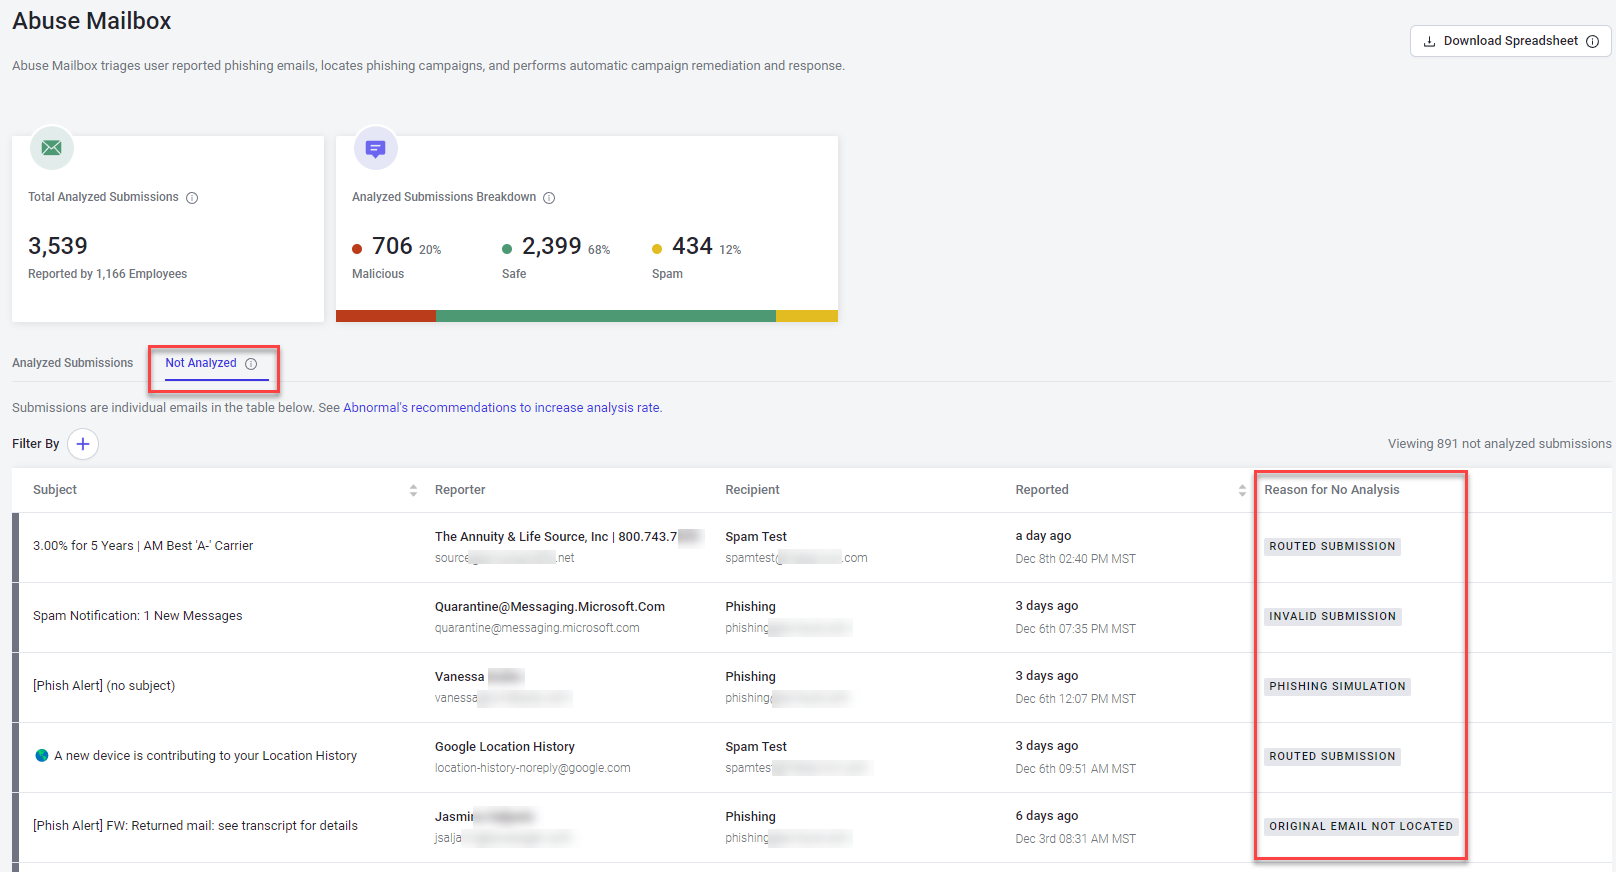Open info tooltip beside Total Analyzed Submissions
Screen dimensions: 1616x872
[192, 198]
